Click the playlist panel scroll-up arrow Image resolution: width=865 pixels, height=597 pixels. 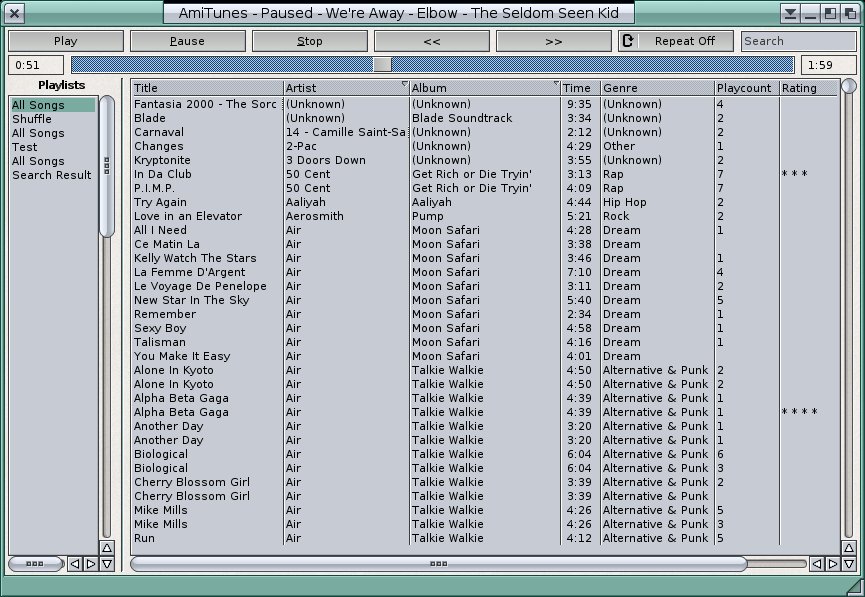(107, 548)
